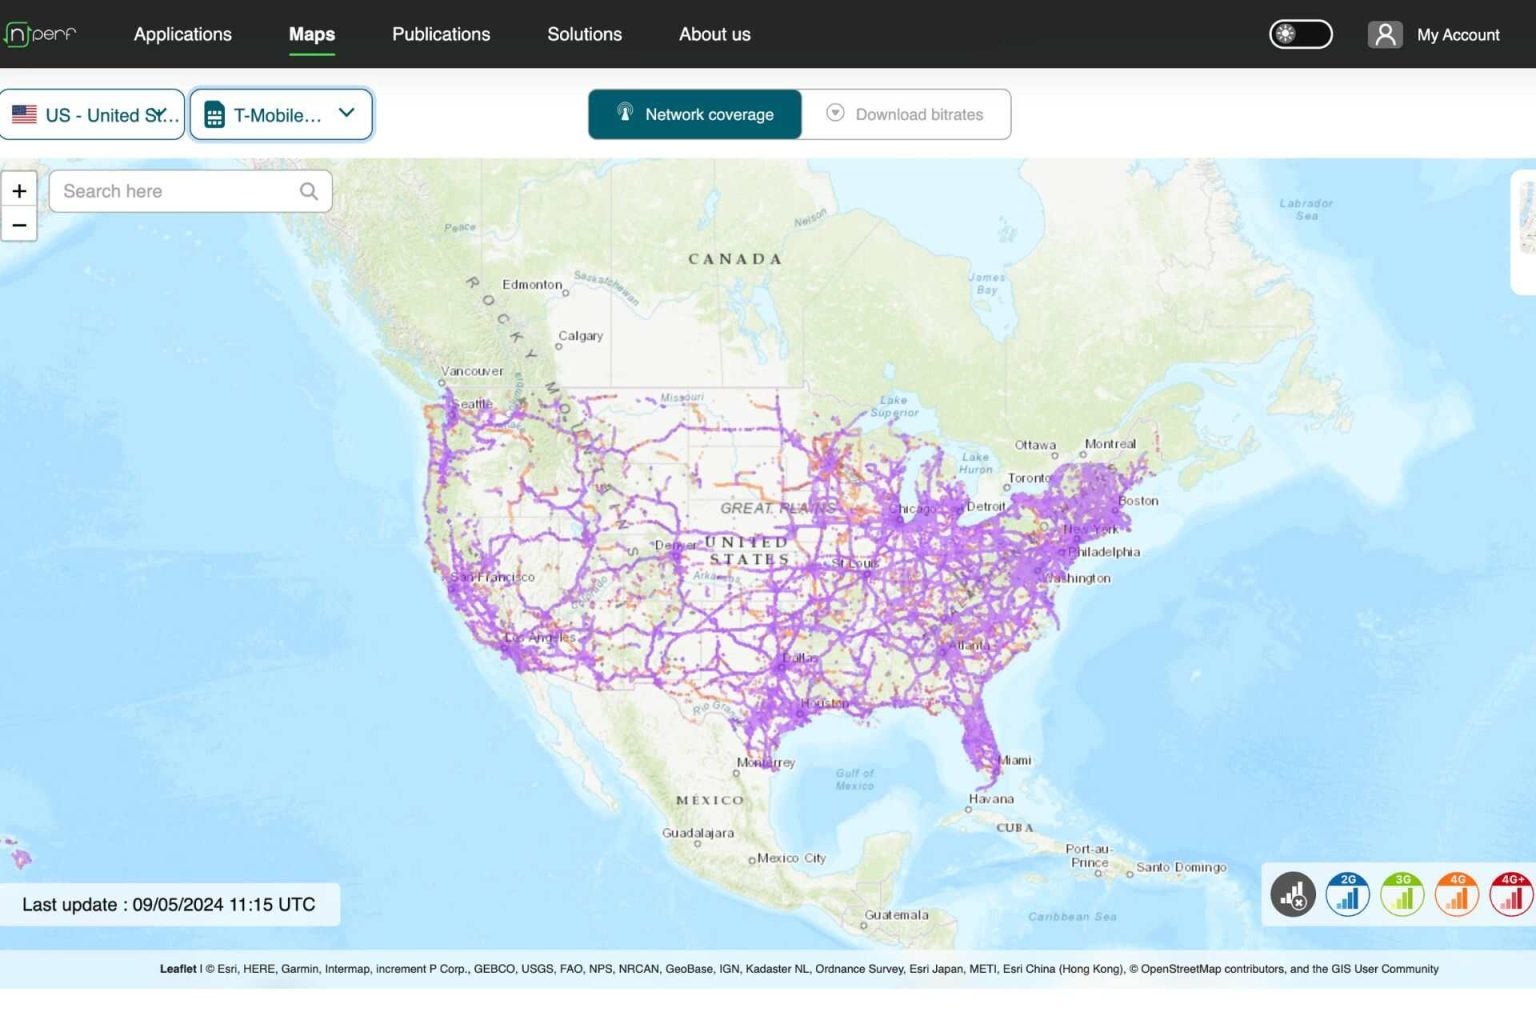Zoom out of the map
This screenshot has height=1024, width=1536.
pyautogui.click(x=19, y=225)
